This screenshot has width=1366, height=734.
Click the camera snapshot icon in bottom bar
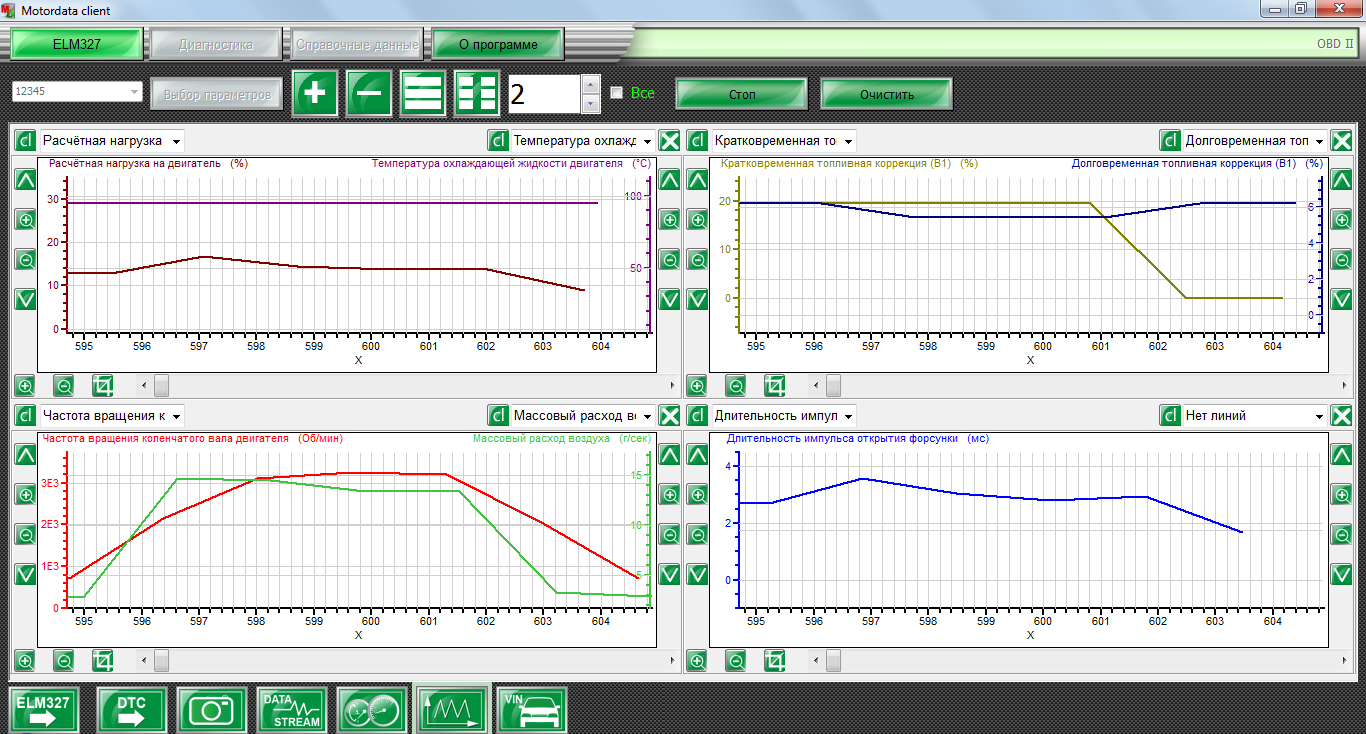(x=211, y=710)
